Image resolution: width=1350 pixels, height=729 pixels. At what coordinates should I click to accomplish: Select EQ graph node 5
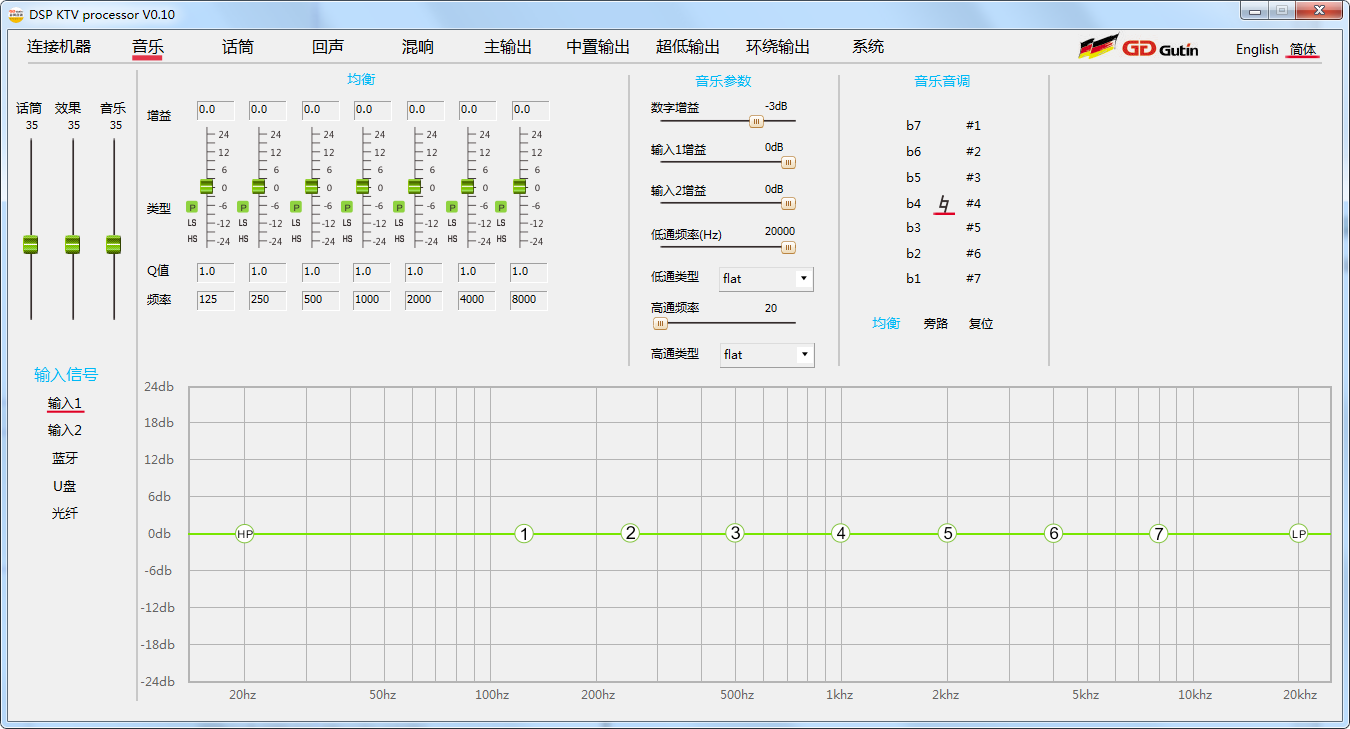click(x=948, y=533)
